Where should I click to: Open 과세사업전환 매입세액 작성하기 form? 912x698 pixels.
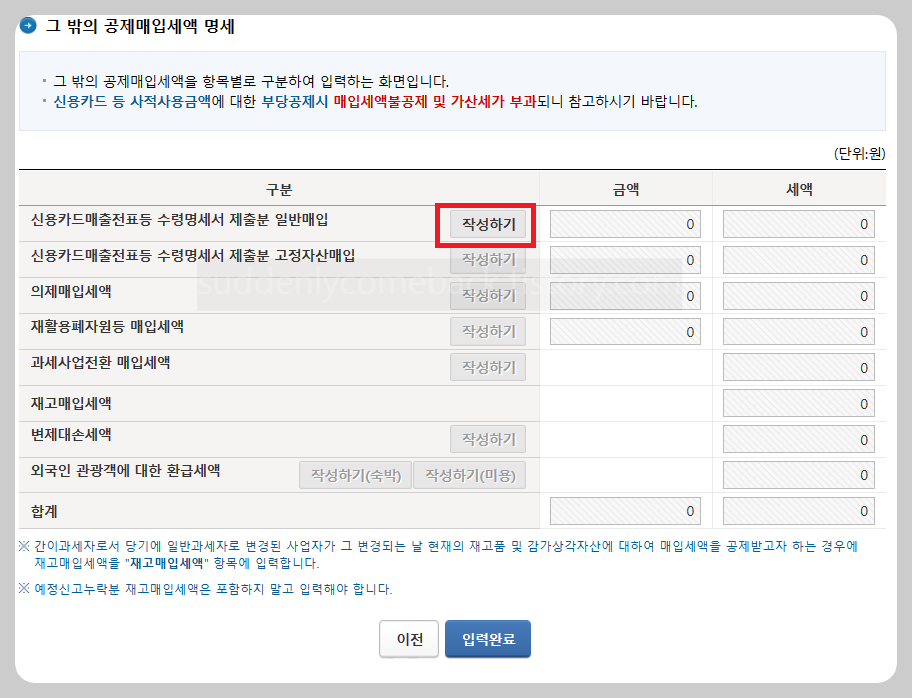click(x=487, y=367)
